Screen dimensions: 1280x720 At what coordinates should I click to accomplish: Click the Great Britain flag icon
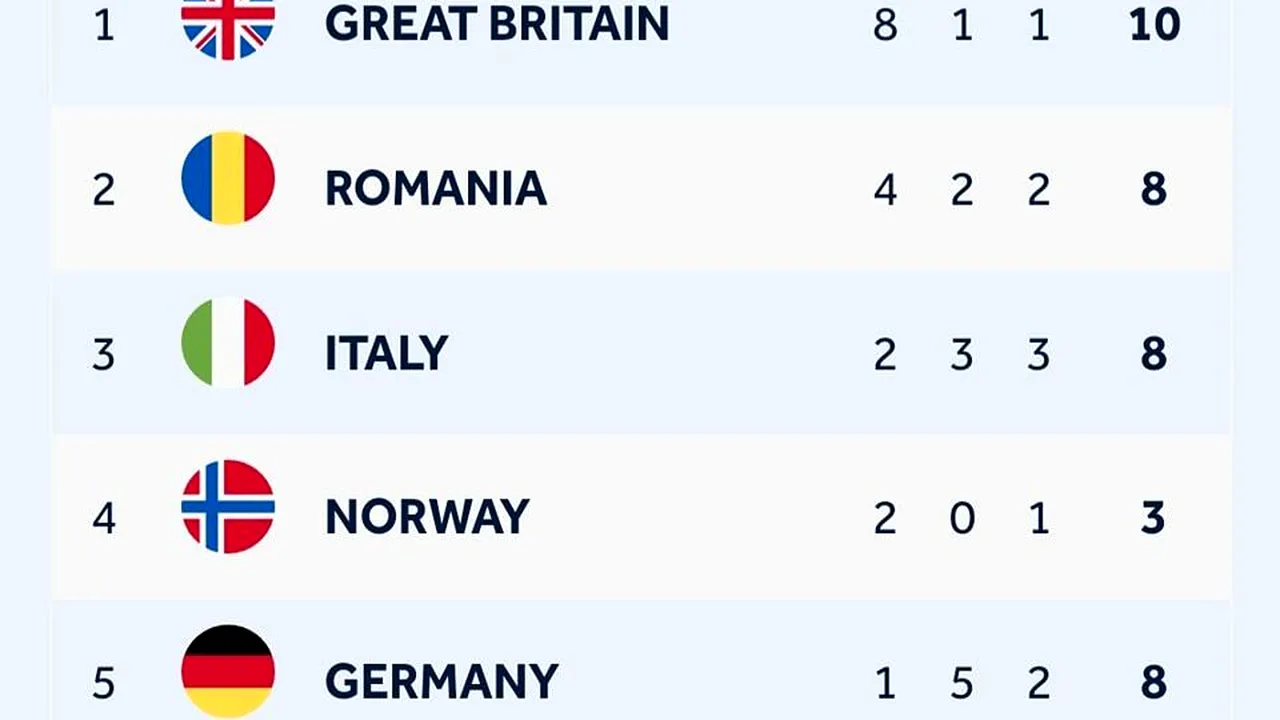click(228, 24)
